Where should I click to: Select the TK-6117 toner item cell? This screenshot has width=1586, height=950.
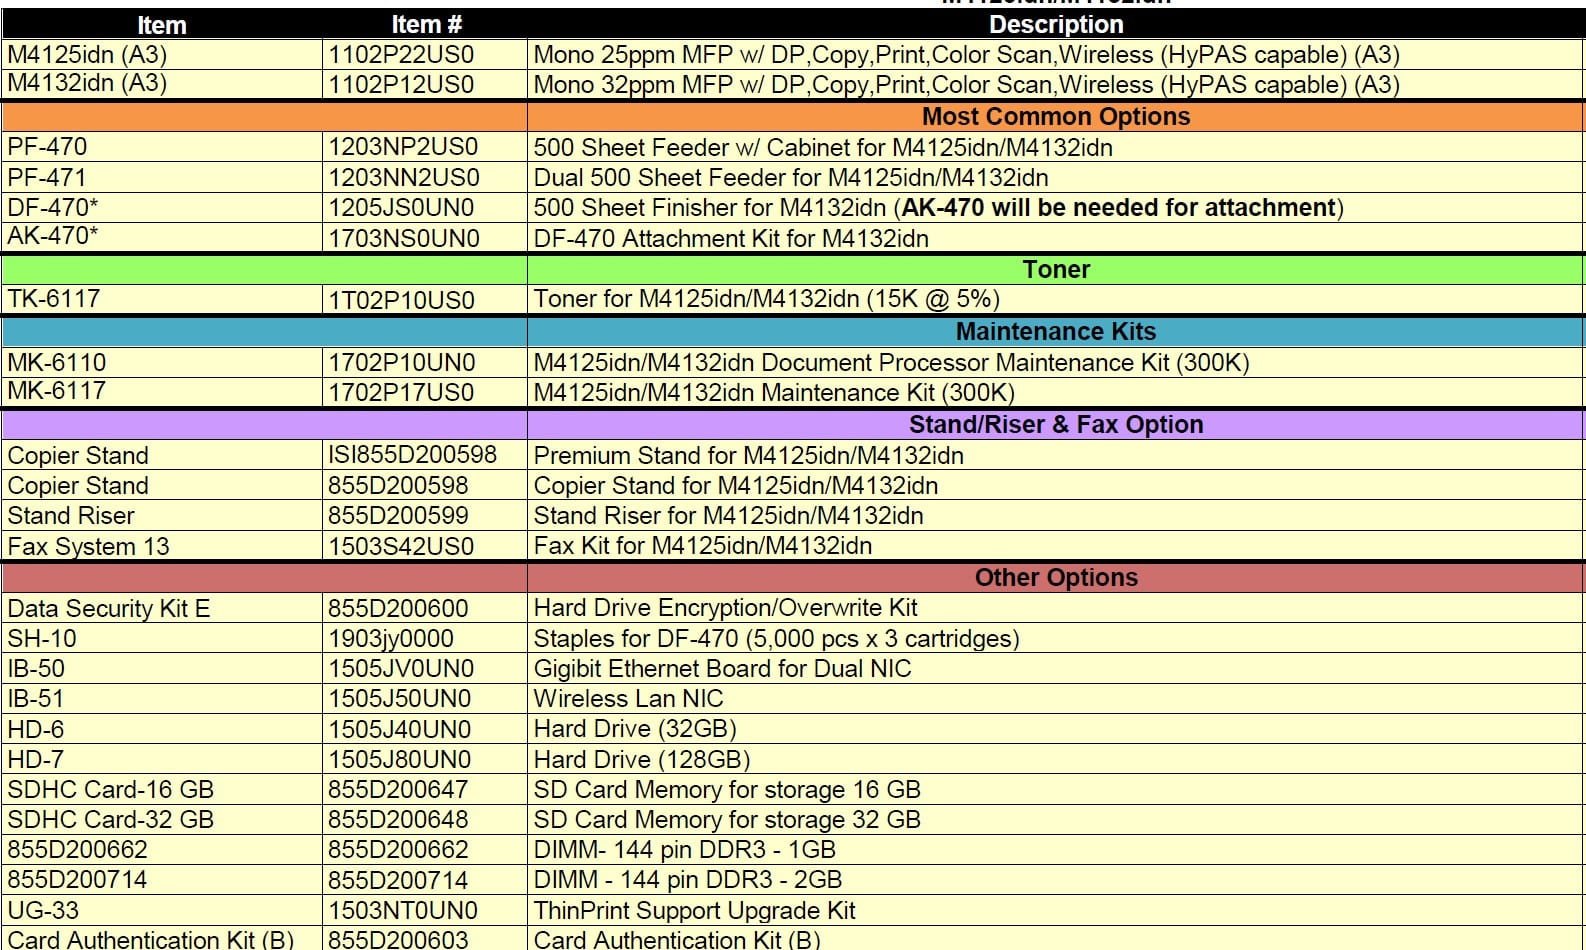[x=54, y=299]
